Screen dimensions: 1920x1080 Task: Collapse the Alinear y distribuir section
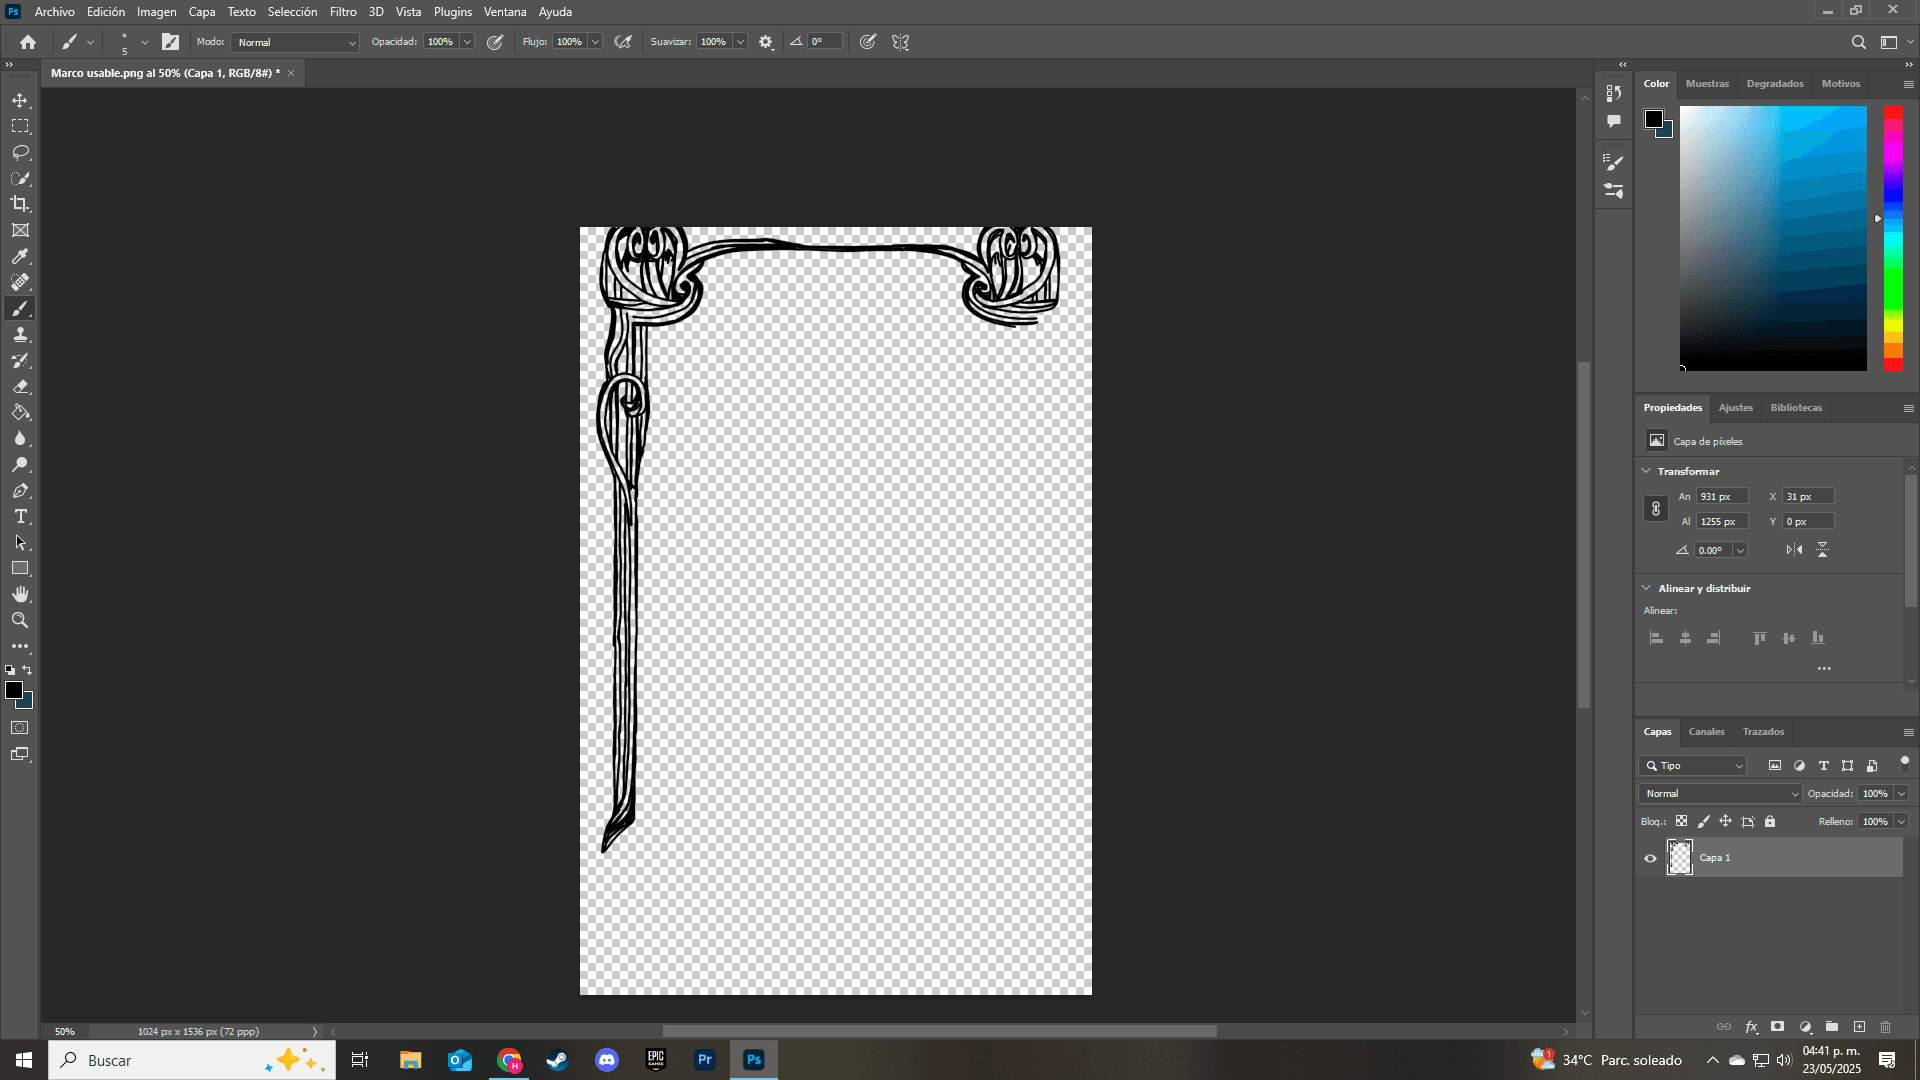click(x=1647, y=588)
